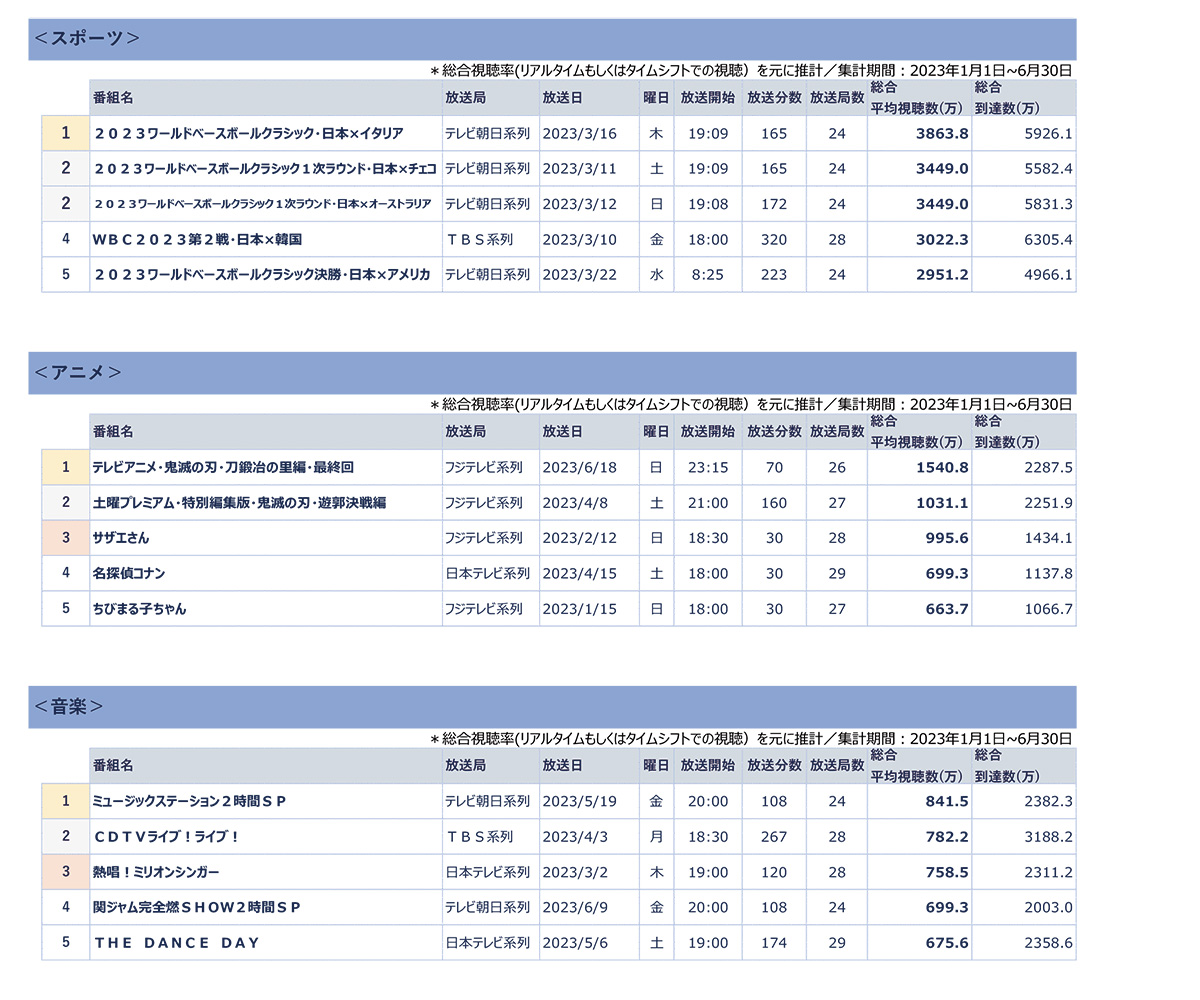Click the reach value 2358.6

pos(1049,943)
